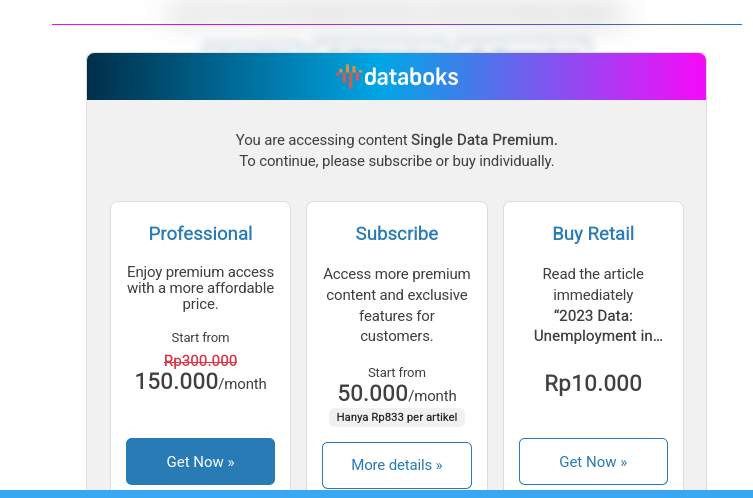Click the databoks orange logo icon
Viewport: 753px width, 498px height.
point(347,76)
